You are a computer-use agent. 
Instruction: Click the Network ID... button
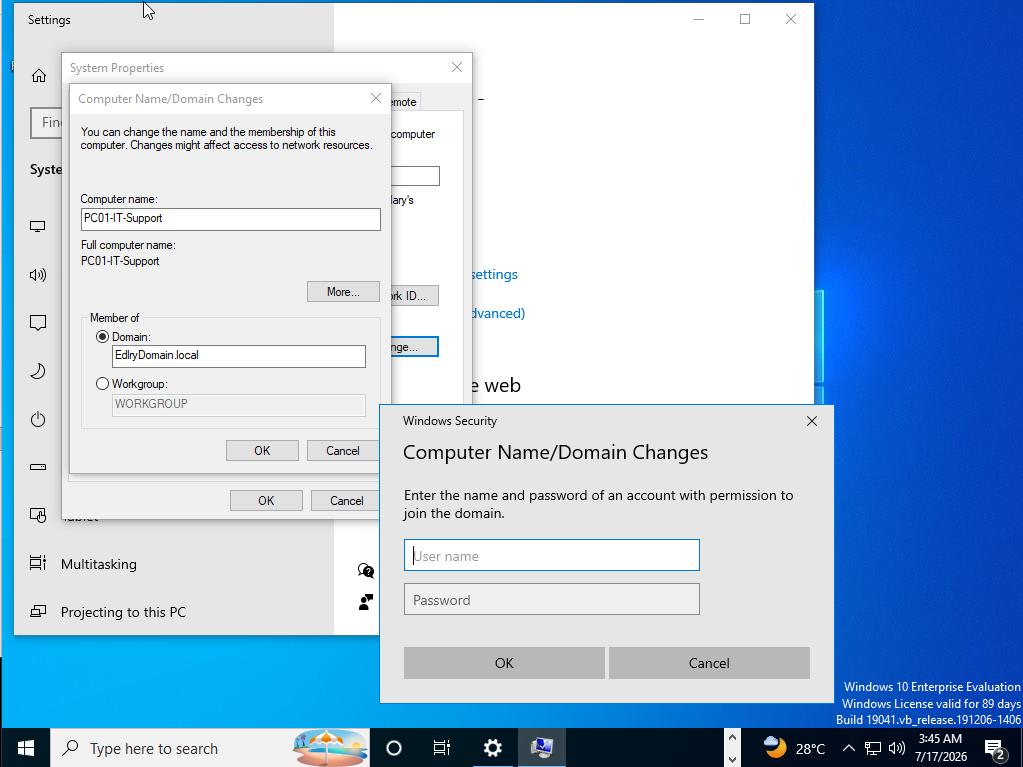point(414,295)
